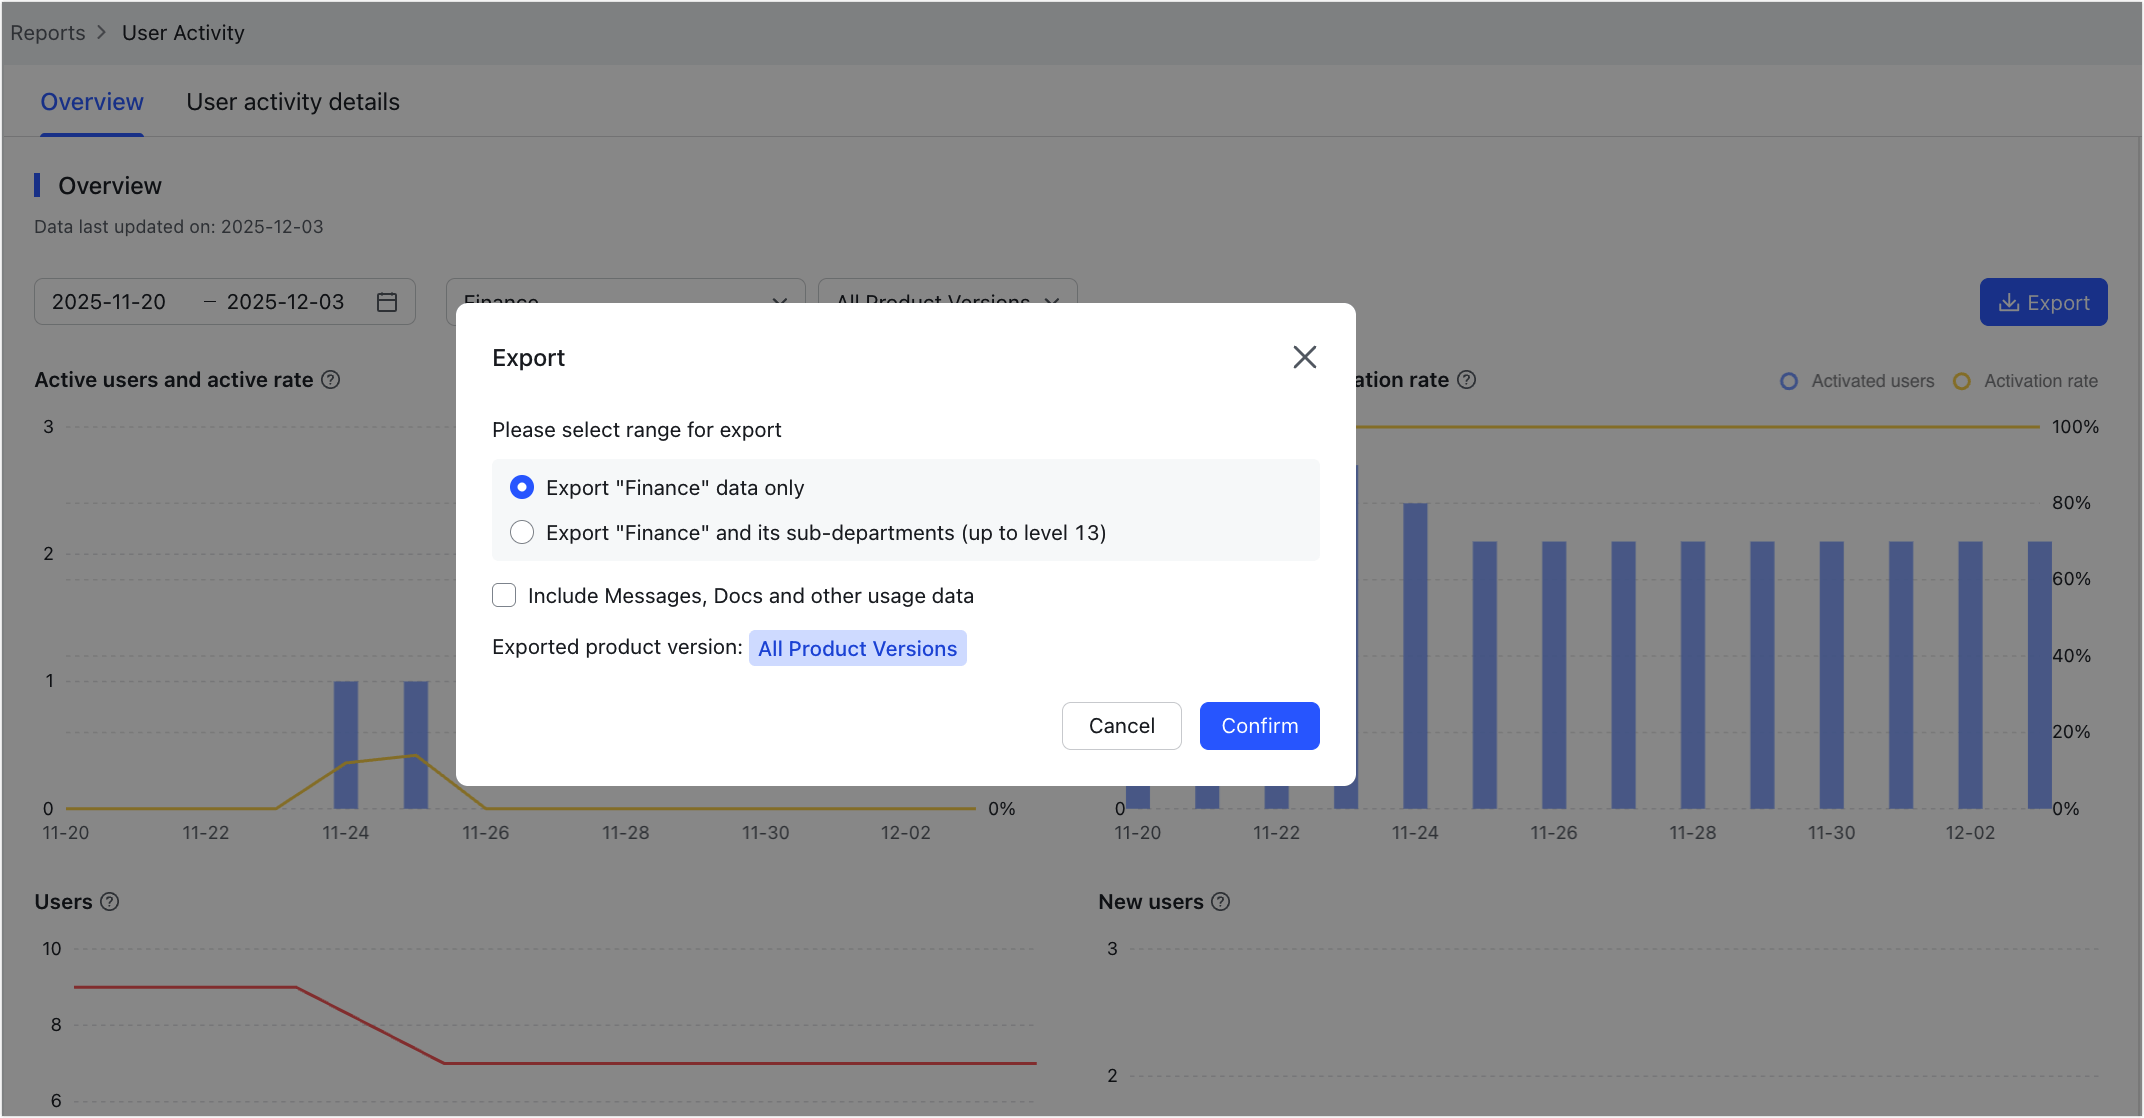Switch to the Overview tab

pos(92,102)
